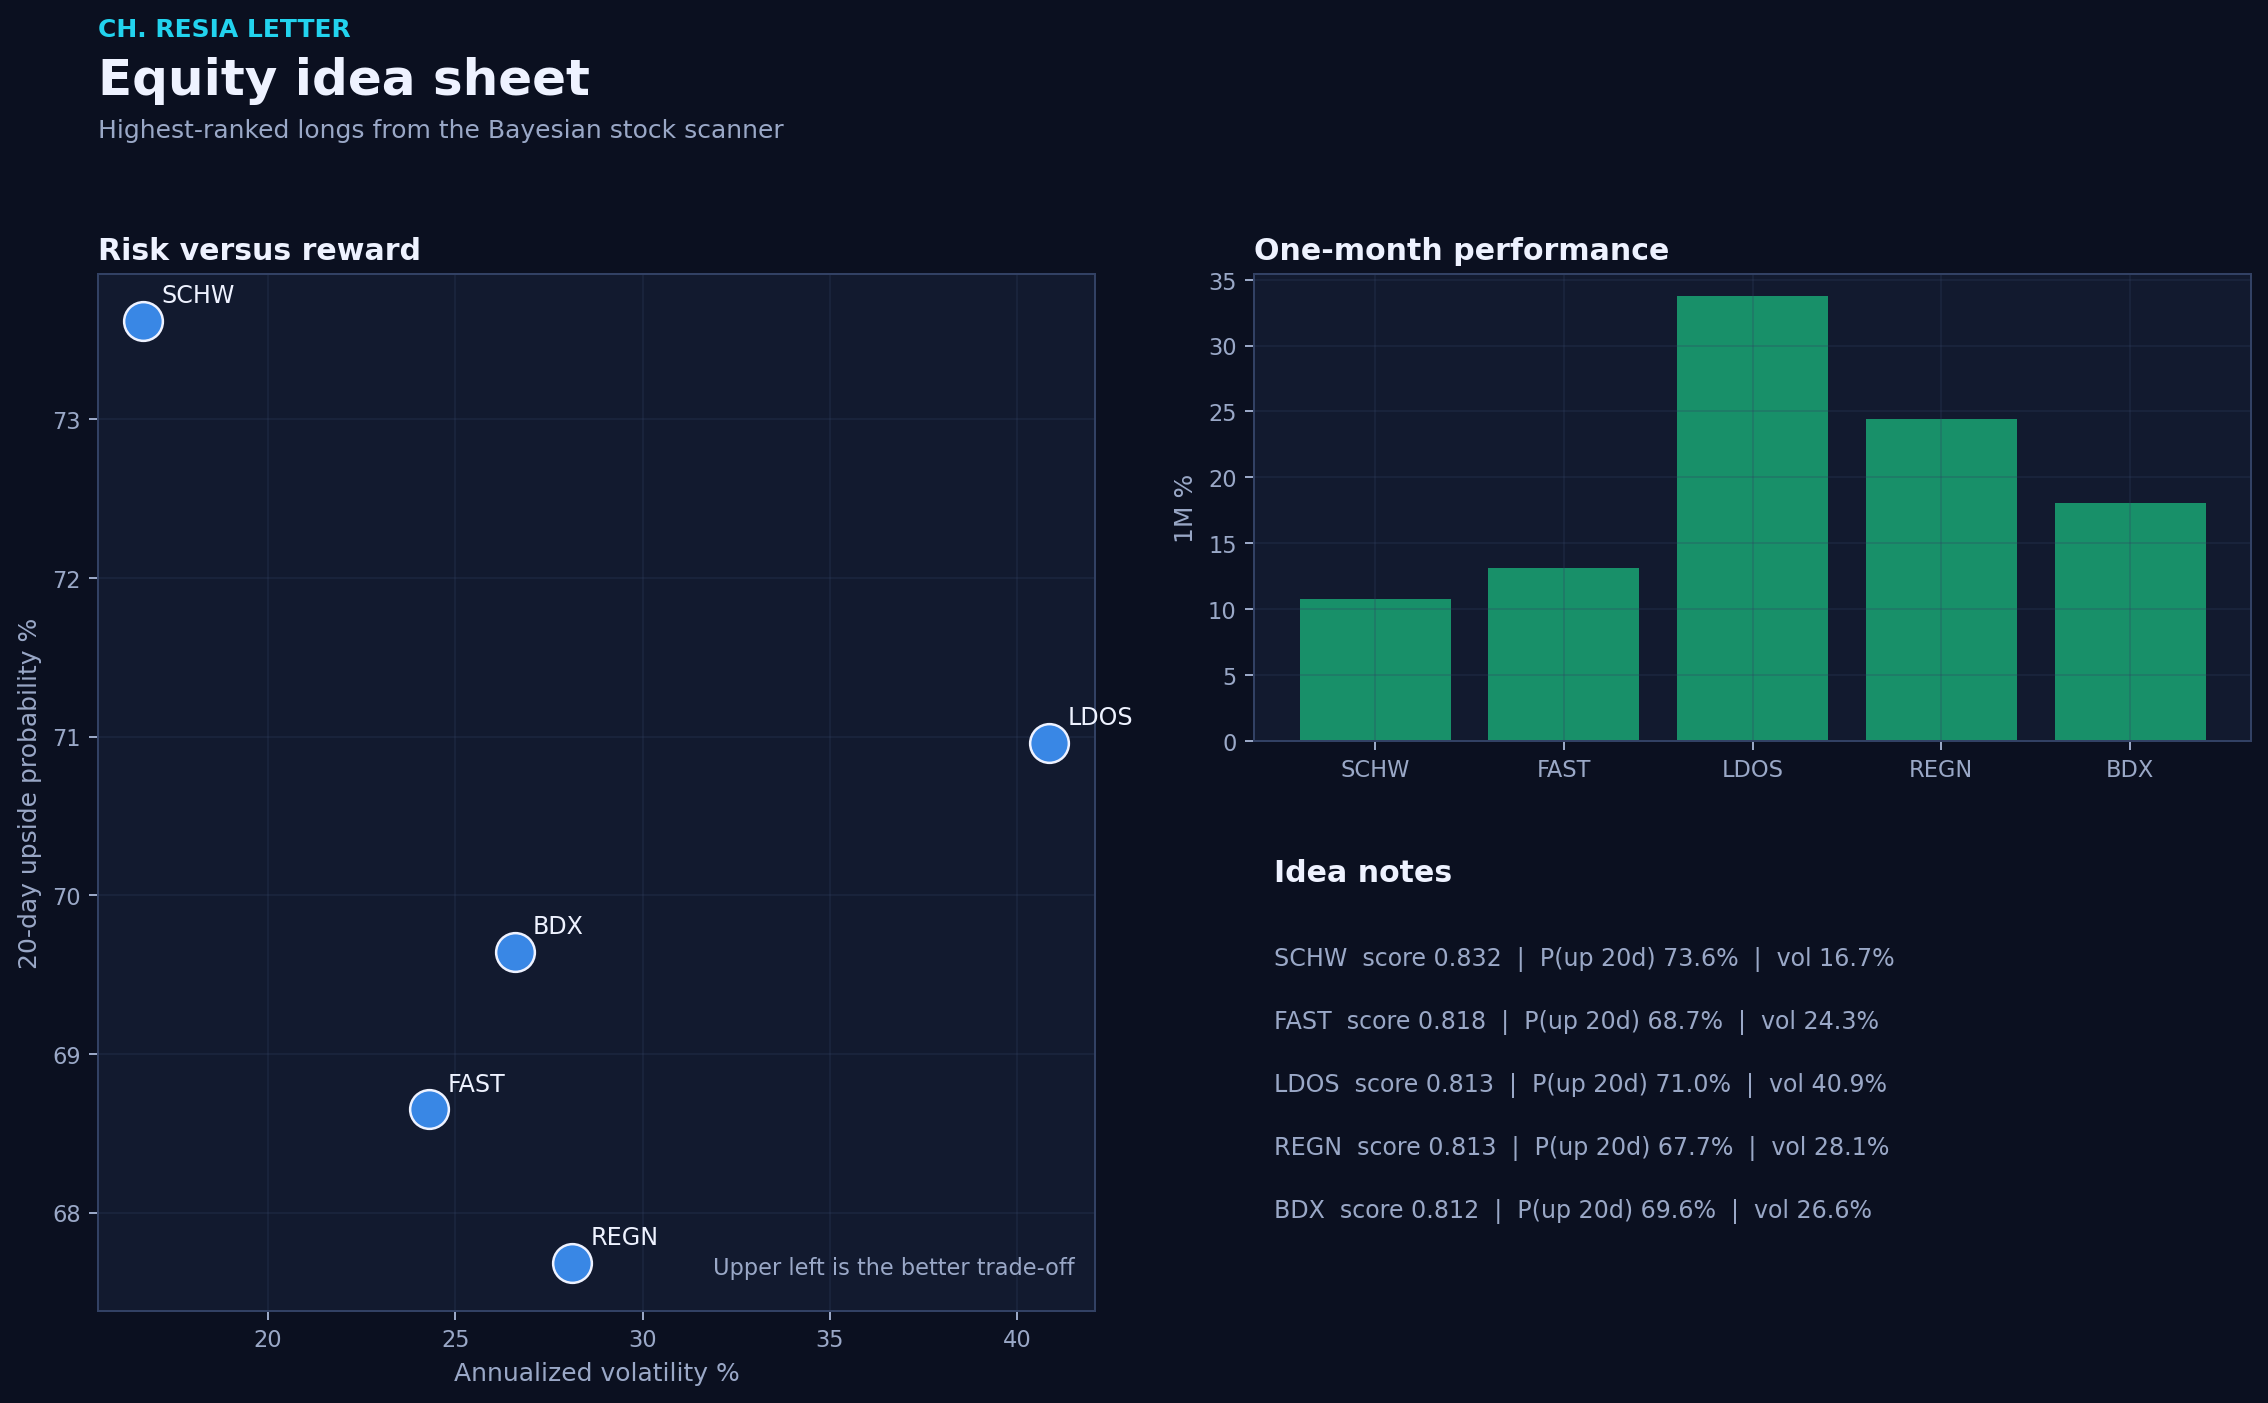2268x1403 pixels.
Task: Click the FAST label under the bar chart
Action: [1563, 769]
